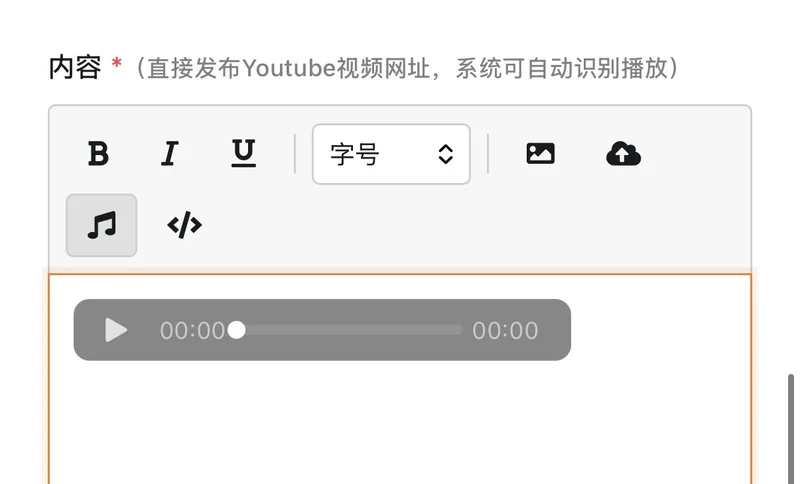Toggle bold formatting with B icon
800x484 pixels.
(98, 154)
